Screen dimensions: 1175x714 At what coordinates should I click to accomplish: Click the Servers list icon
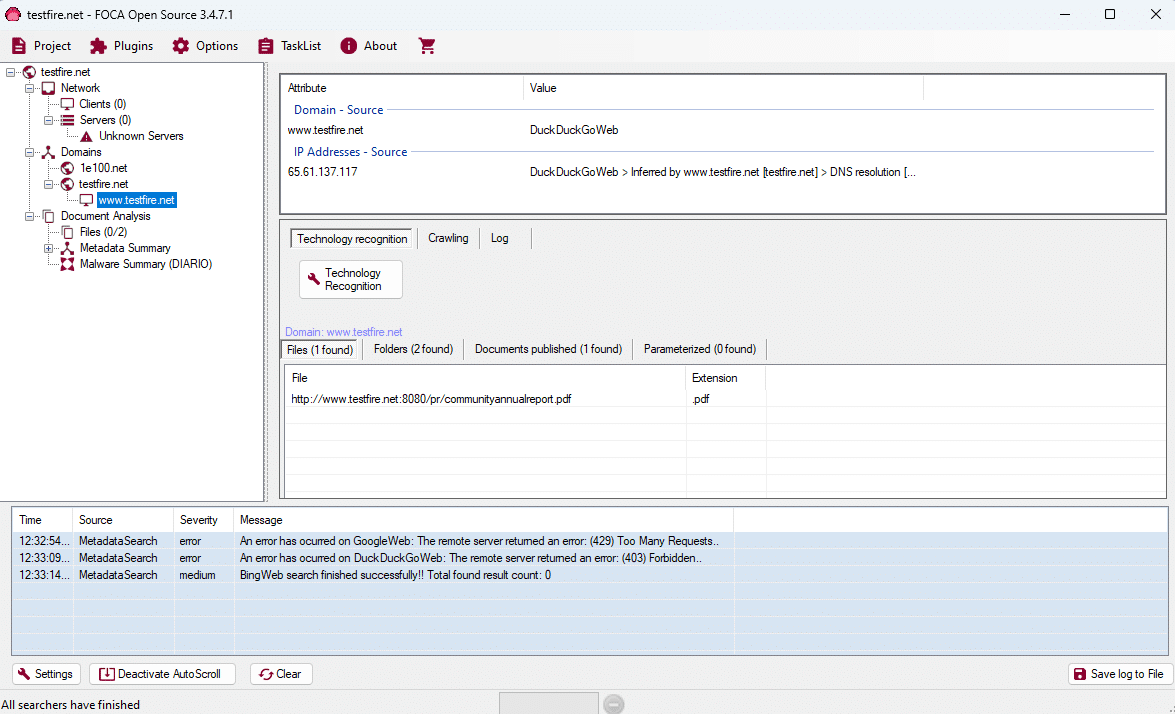pos(67,120)
